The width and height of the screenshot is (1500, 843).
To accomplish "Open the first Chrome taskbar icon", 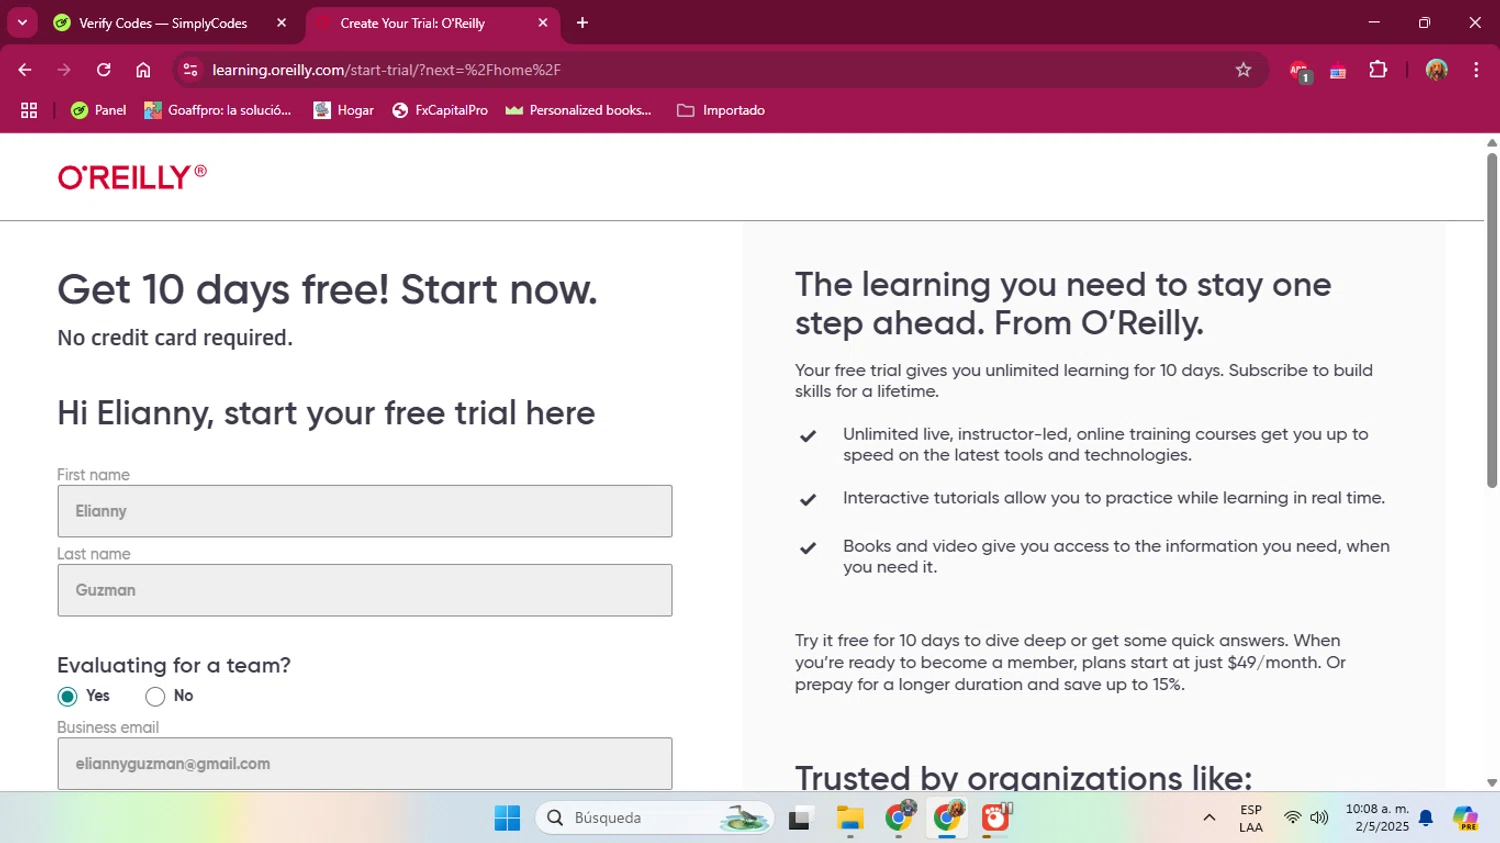I will point(899,818).
